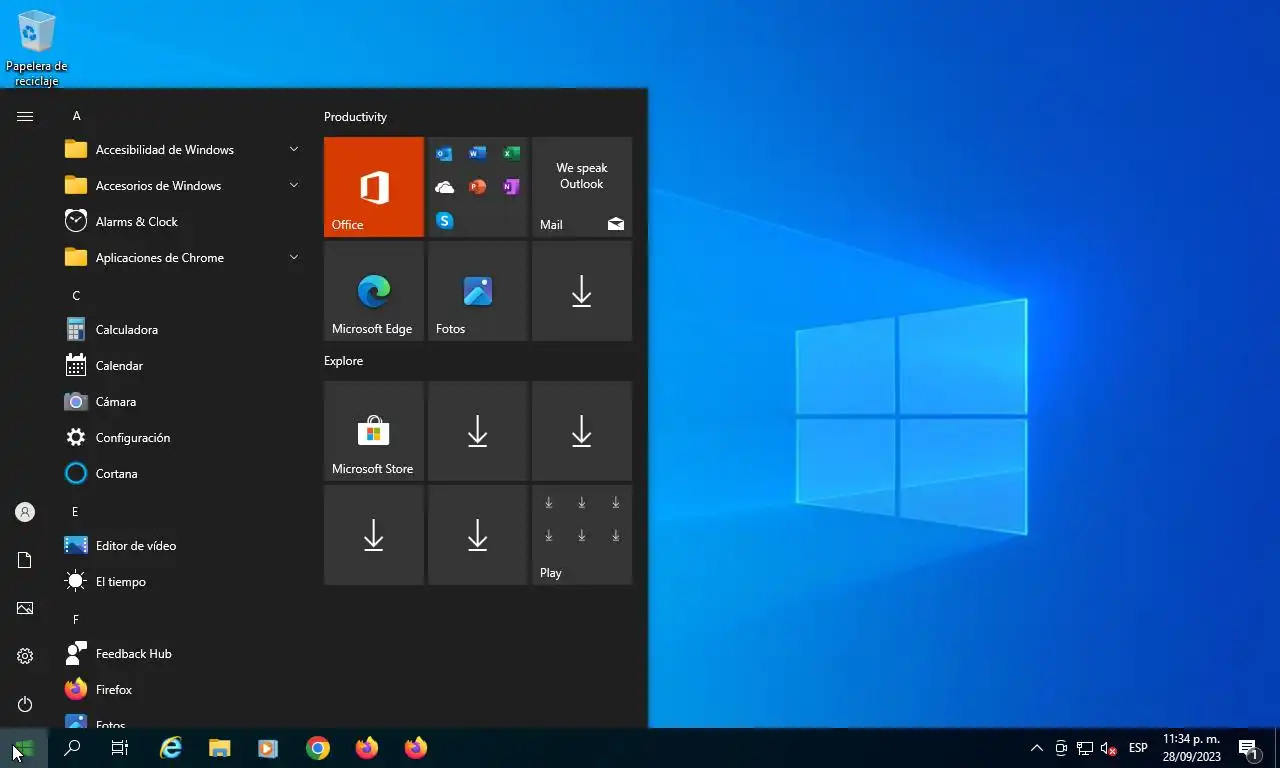Open OneDrive icon in Office apps tile

point(445,187)
